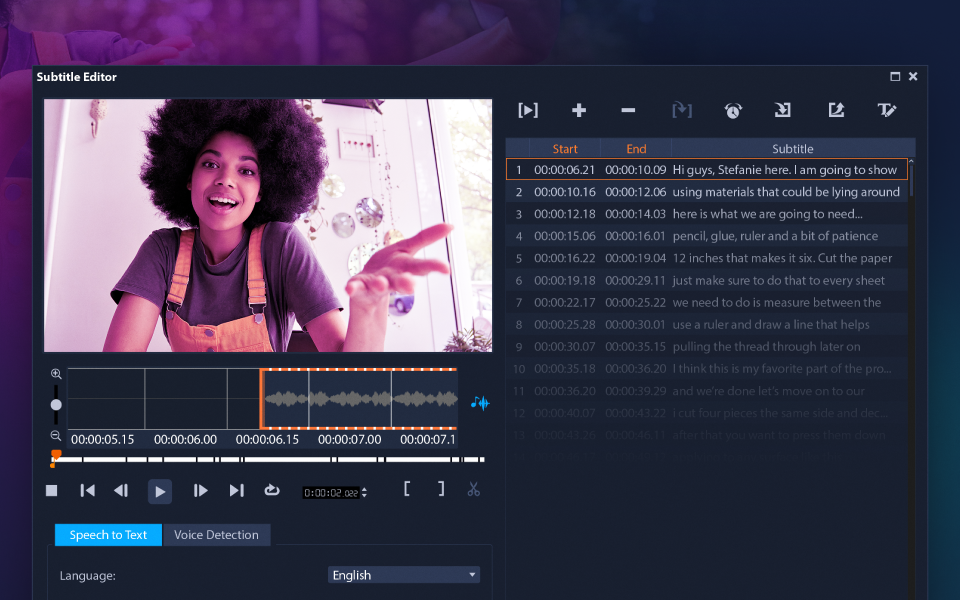The height and width of the screenshot is (600, 960).
Task: Open the text options icon
Action: (x=887, y=110)
